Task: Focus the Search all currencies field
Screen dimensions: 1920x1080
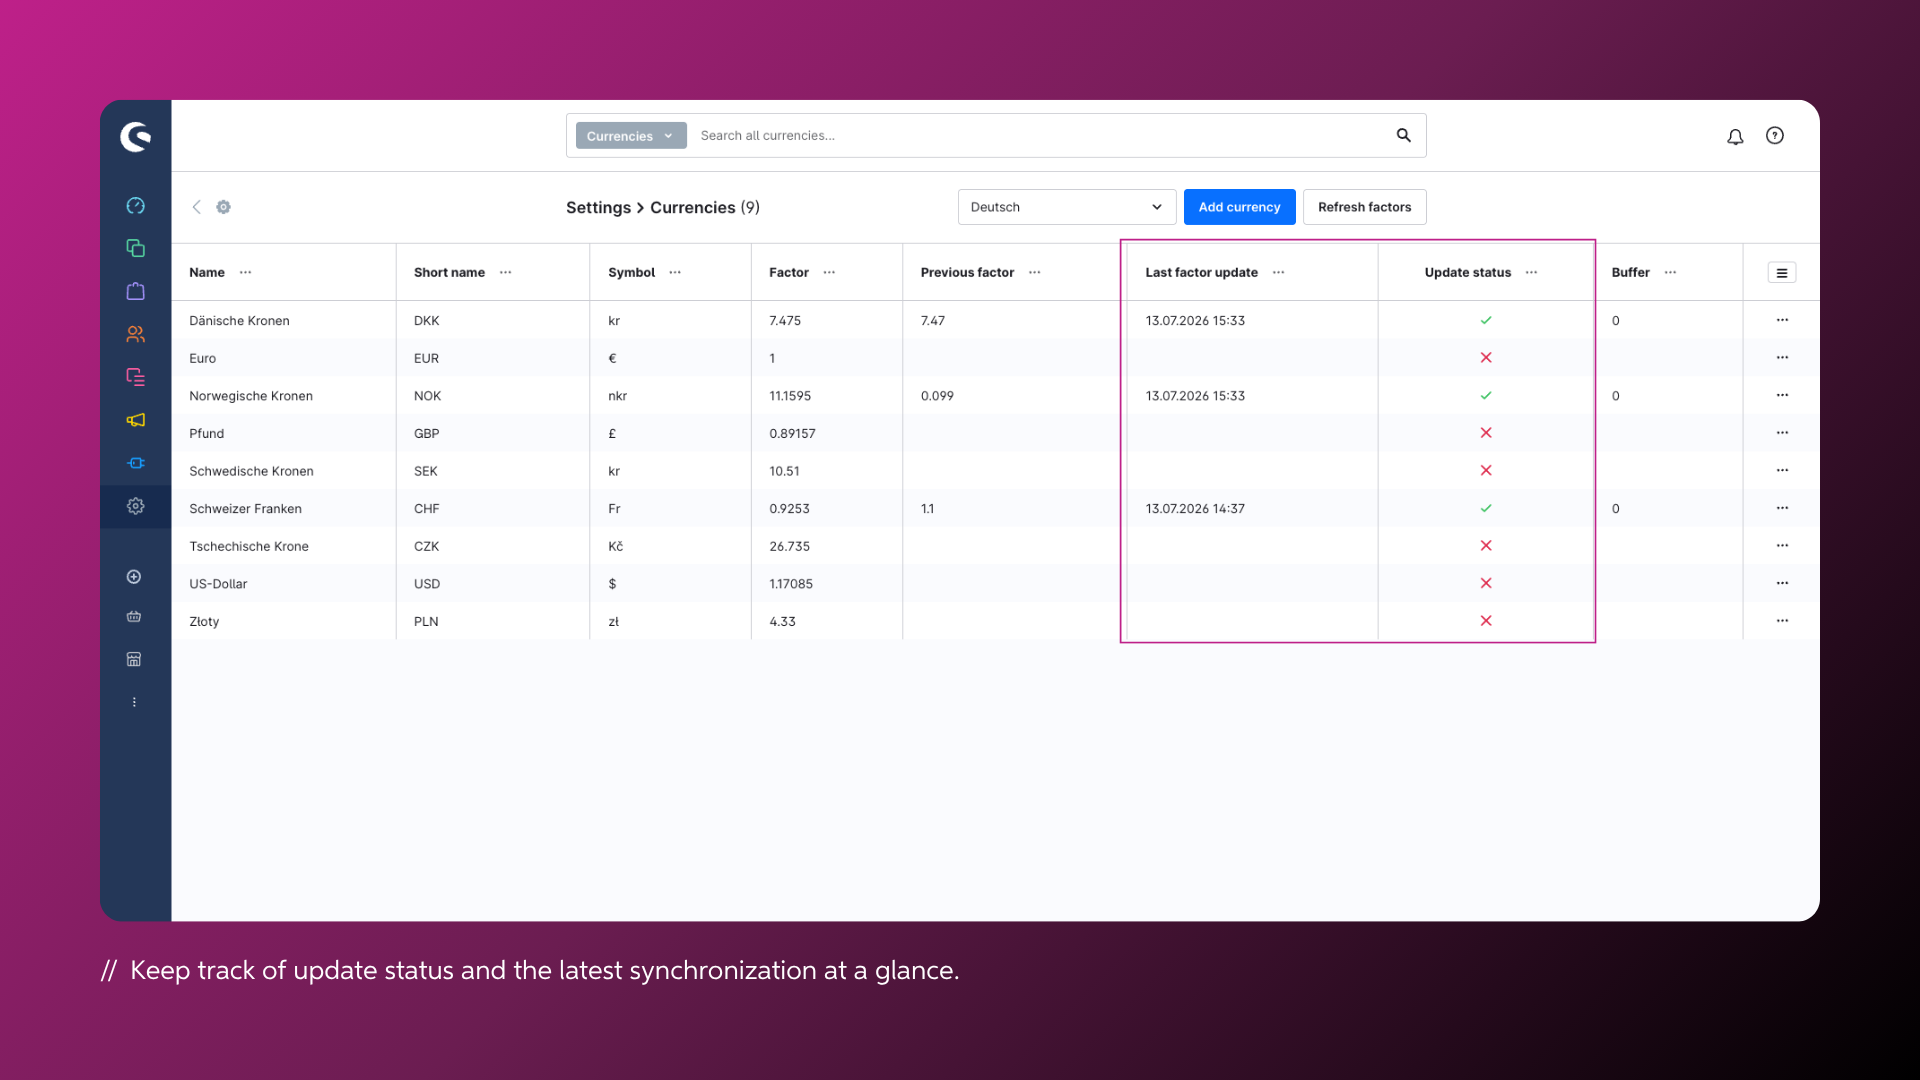Action: 1040,136
